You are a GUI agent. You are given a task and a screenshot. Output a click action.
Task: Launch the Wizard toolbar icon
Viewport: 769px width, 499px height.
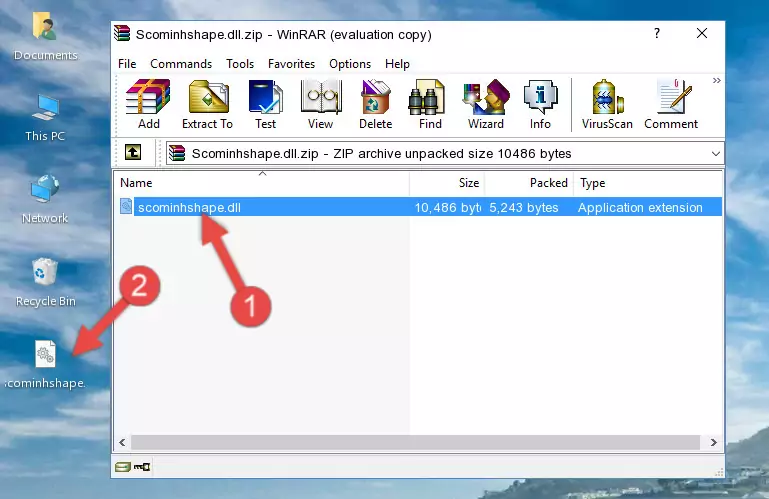pyautogui.click(x=486, y=104)
